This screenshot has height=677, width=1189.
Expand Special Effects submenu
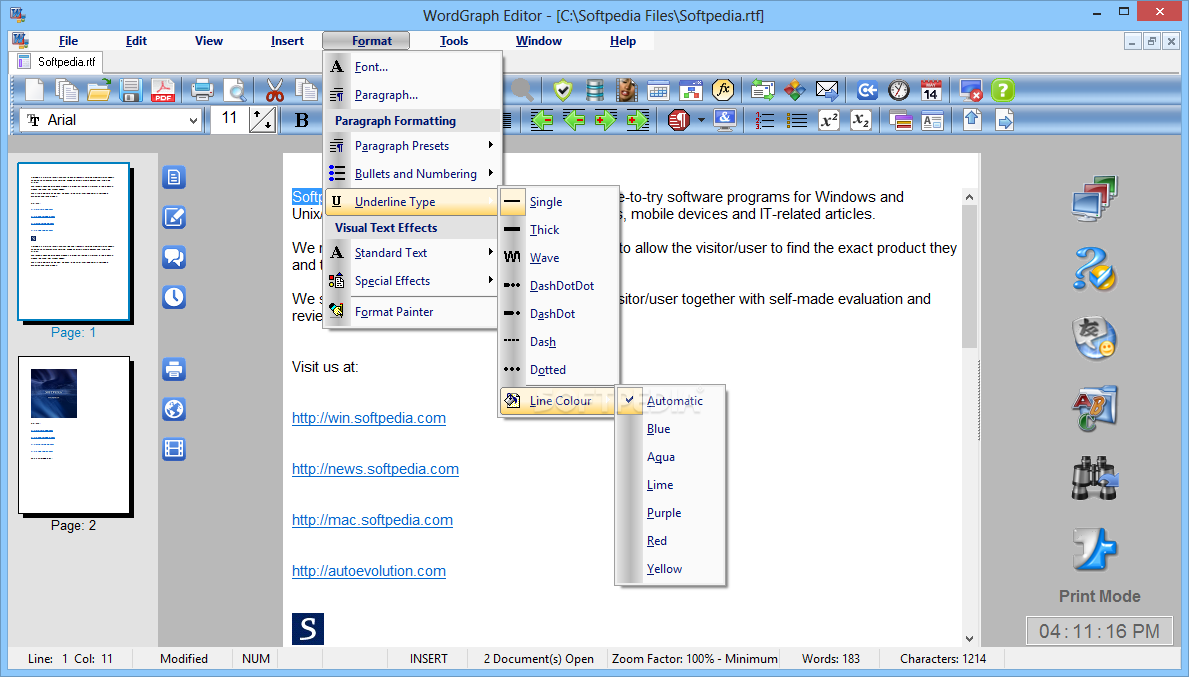pyautogui.click(x=413, y=281)
